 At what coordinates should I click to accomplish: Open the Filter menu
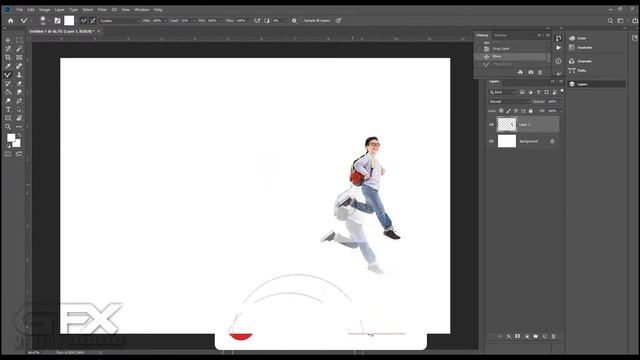click(x=102, y=9)
